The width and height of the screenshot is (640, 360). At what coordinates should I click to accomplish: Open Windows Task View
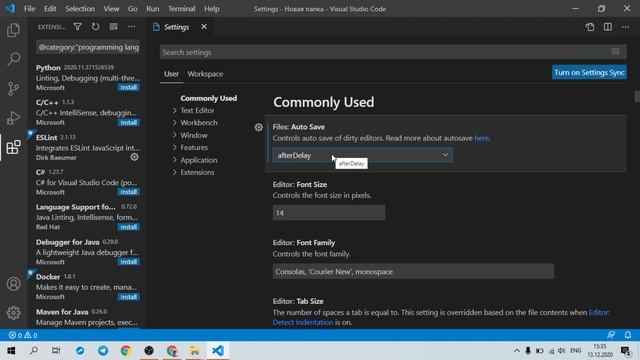pyautogui.click(x=56, y=351)
